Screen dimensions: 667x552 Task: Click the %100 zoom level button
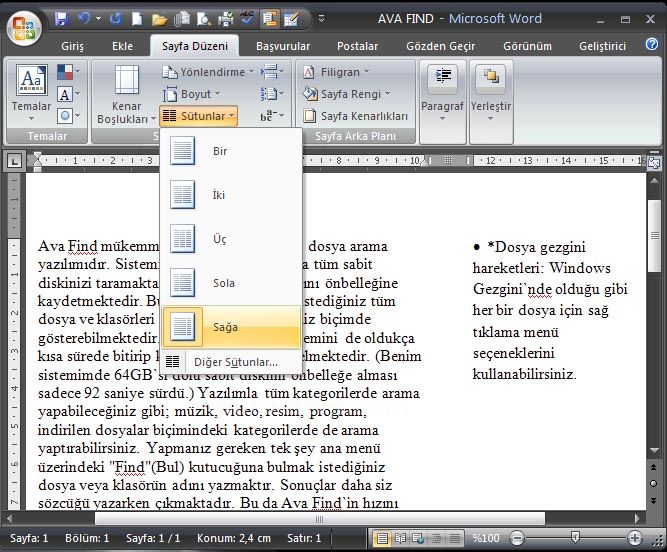(x=486, y=538)
